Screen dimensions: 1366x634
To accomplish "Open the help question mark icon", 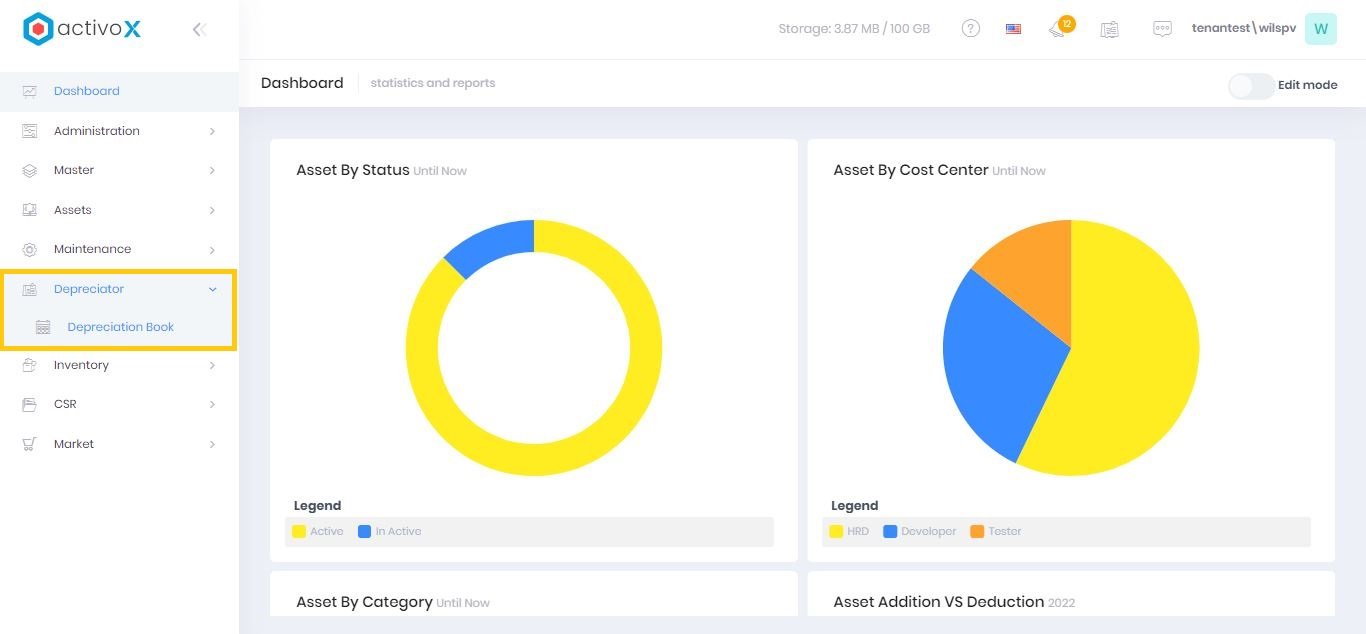I will [970, 29].
